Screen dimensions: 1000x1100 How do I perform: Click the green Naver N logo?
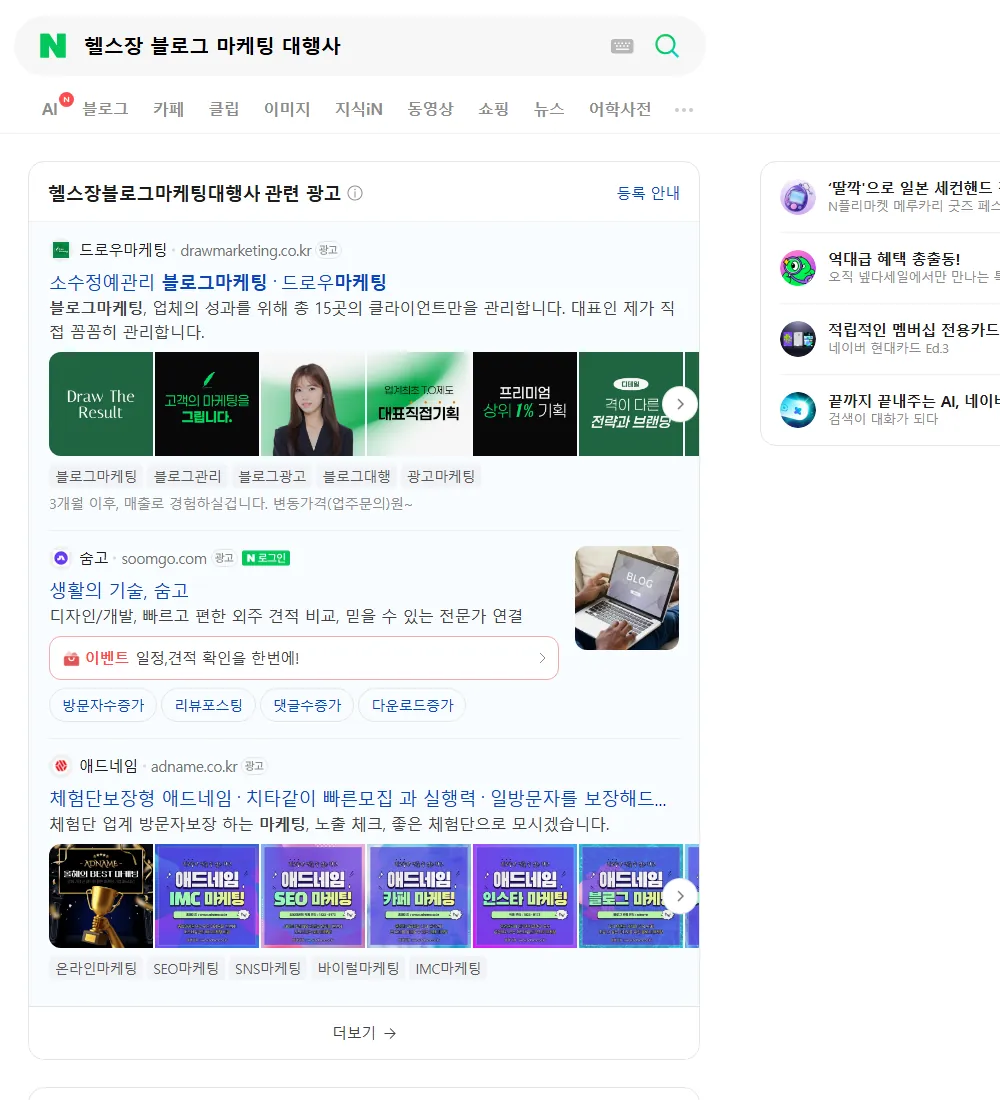click(53, 46)
